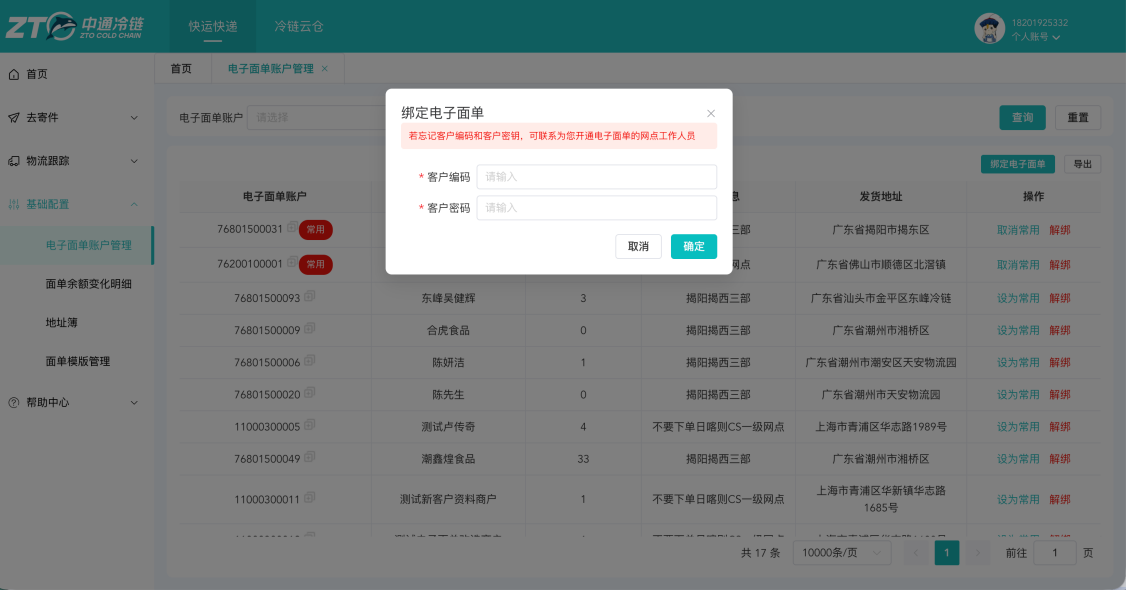Copy account number 76801500049
Screen dimensions: 1126x590
[x=310, y=456]
